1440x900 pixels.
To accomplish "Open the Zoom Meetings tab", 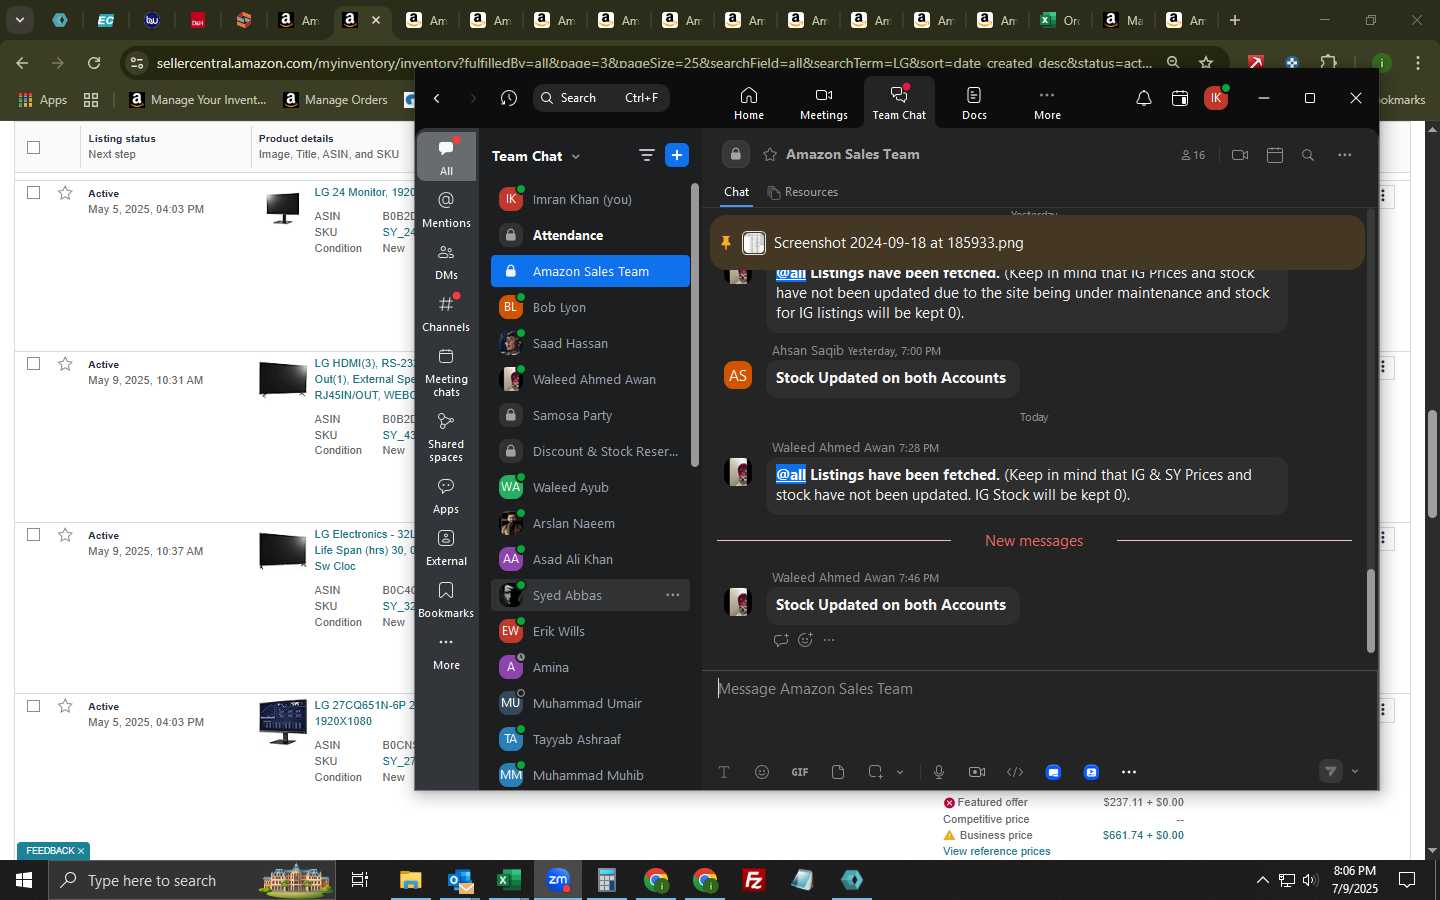I will (823, 102).
